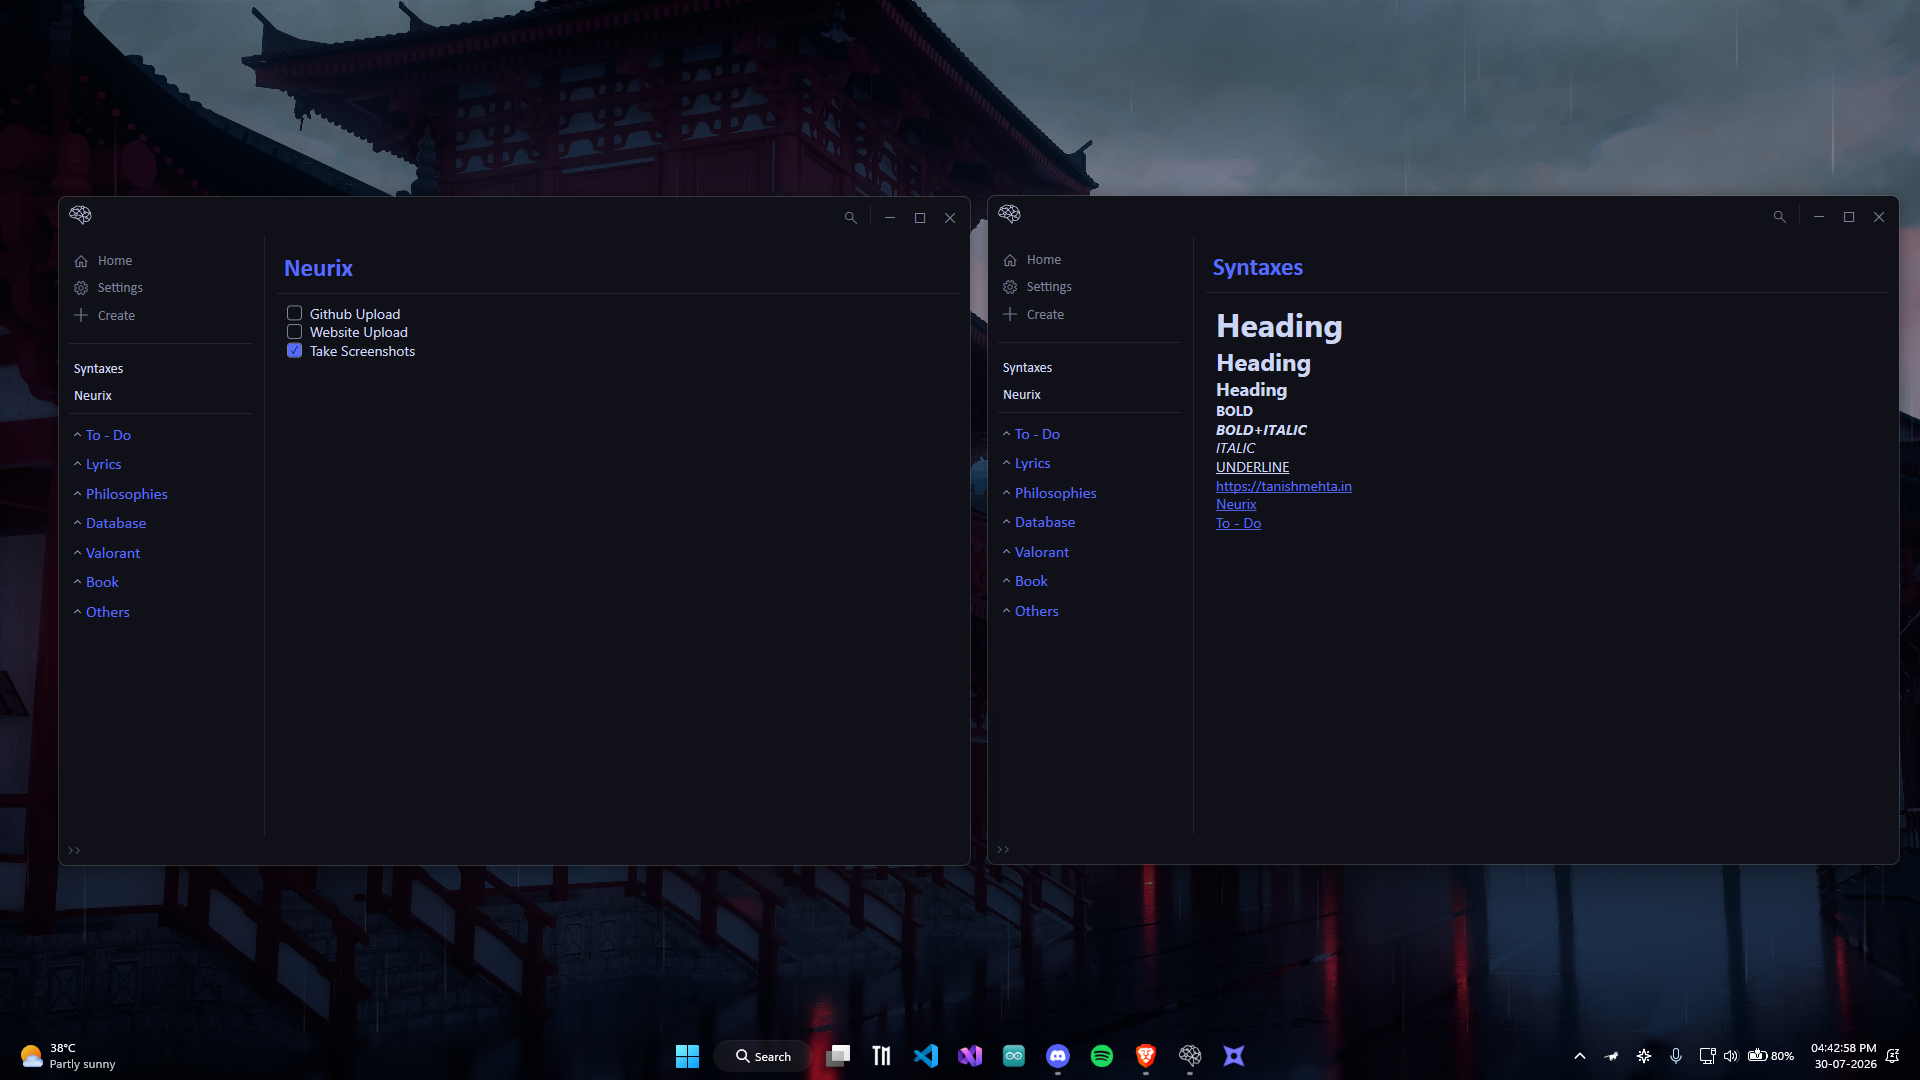This screenshot has height=1080, width=1920.
Task: Click the search icon in the Syntaxes window
Action: (x=1780, y=217)
